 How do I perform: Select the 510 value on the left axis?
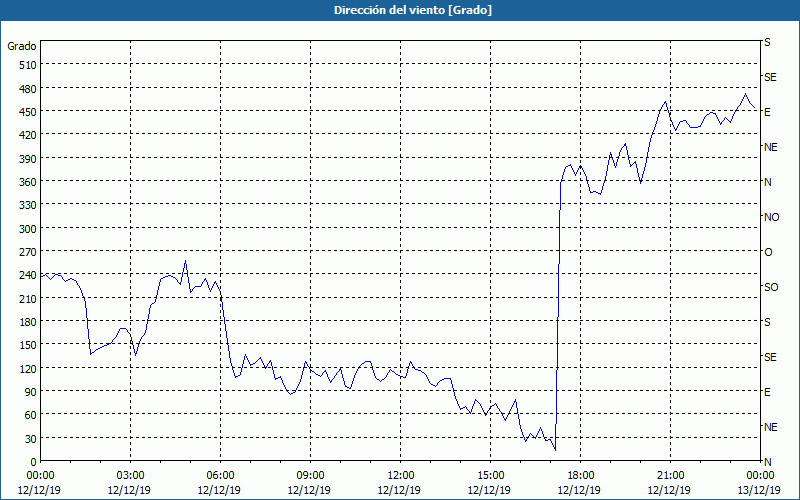click(x=28, y=65)
